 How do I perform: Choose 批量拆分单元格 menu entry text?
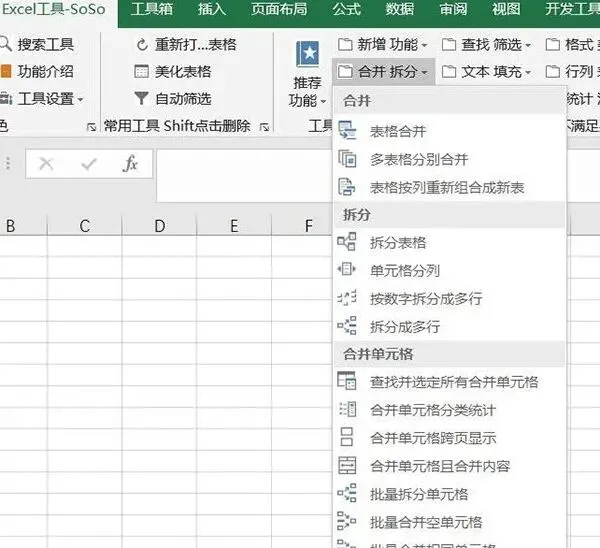coord(419,494)
